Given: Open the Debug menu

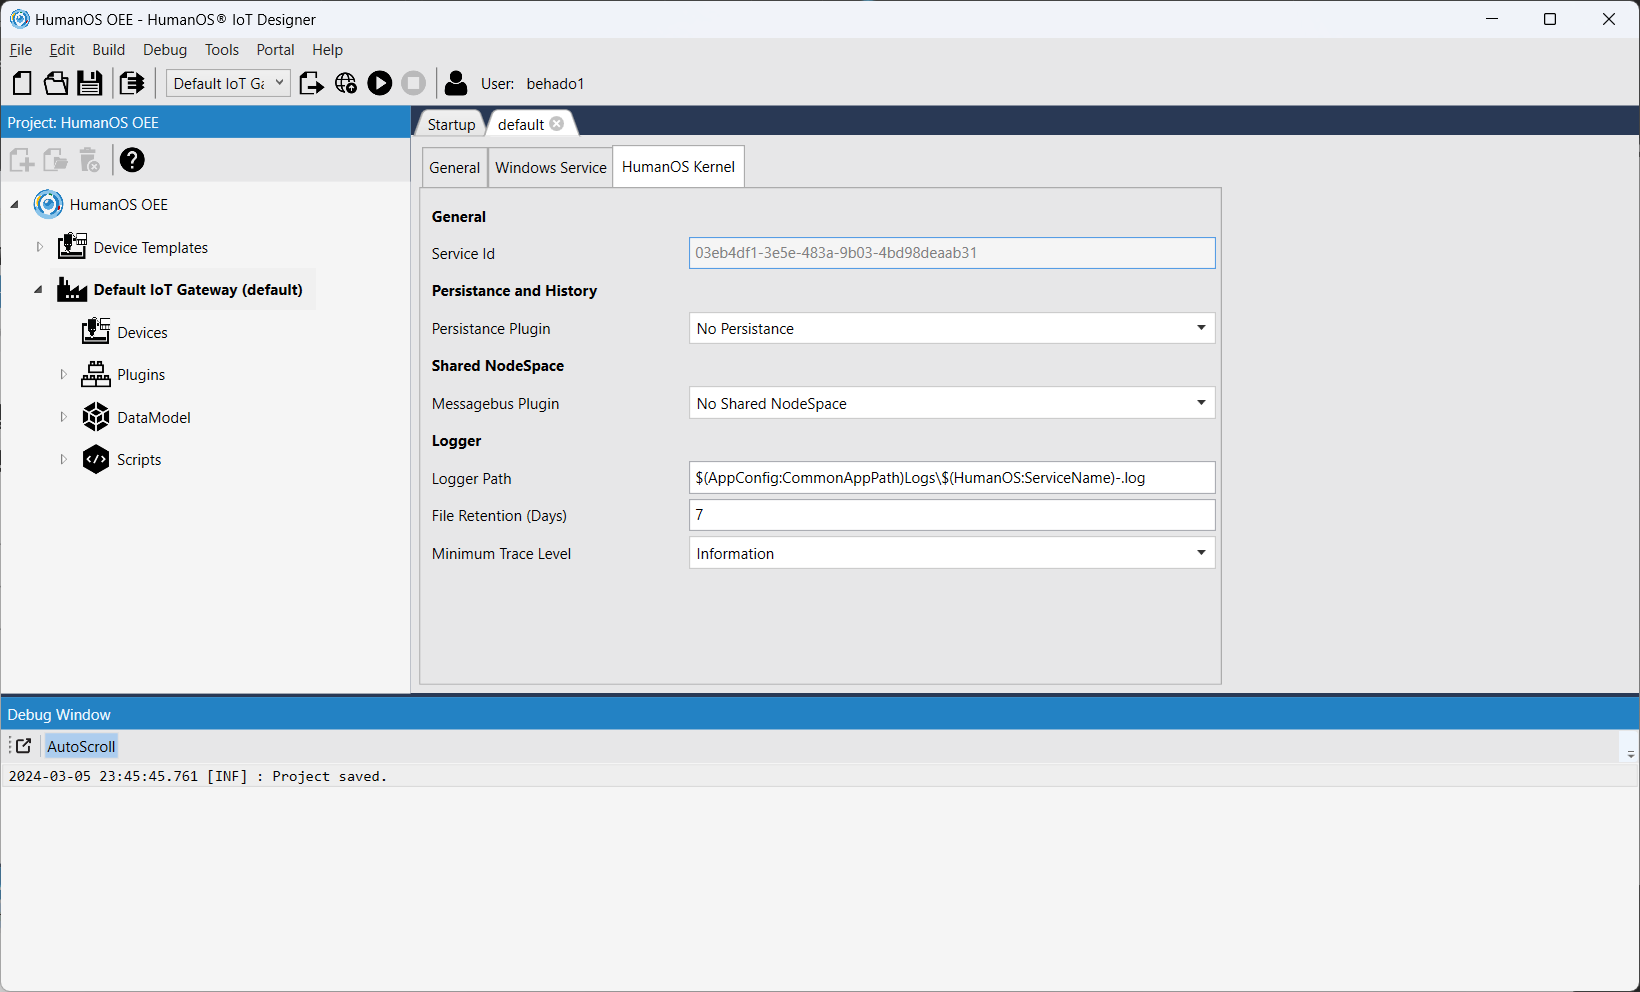Looking at the screenshot, I should pos(165,50).
